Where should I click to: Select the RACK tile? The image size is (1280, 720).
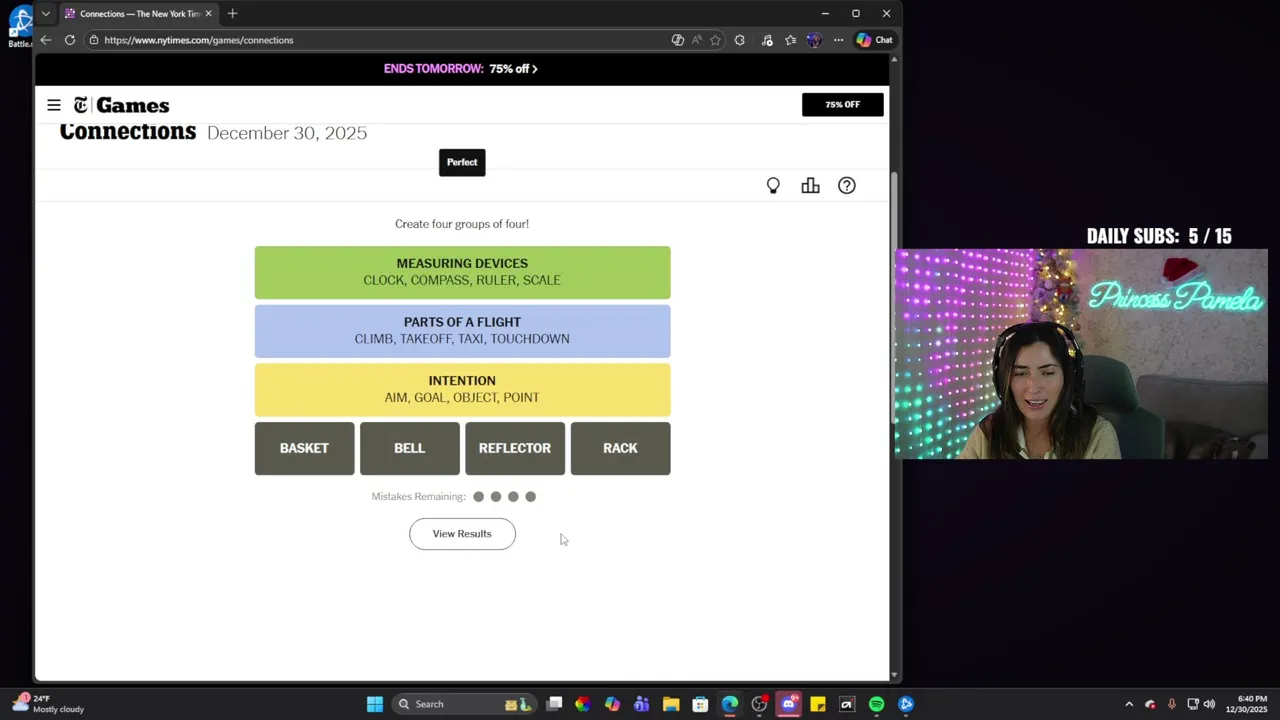(620, 448)
